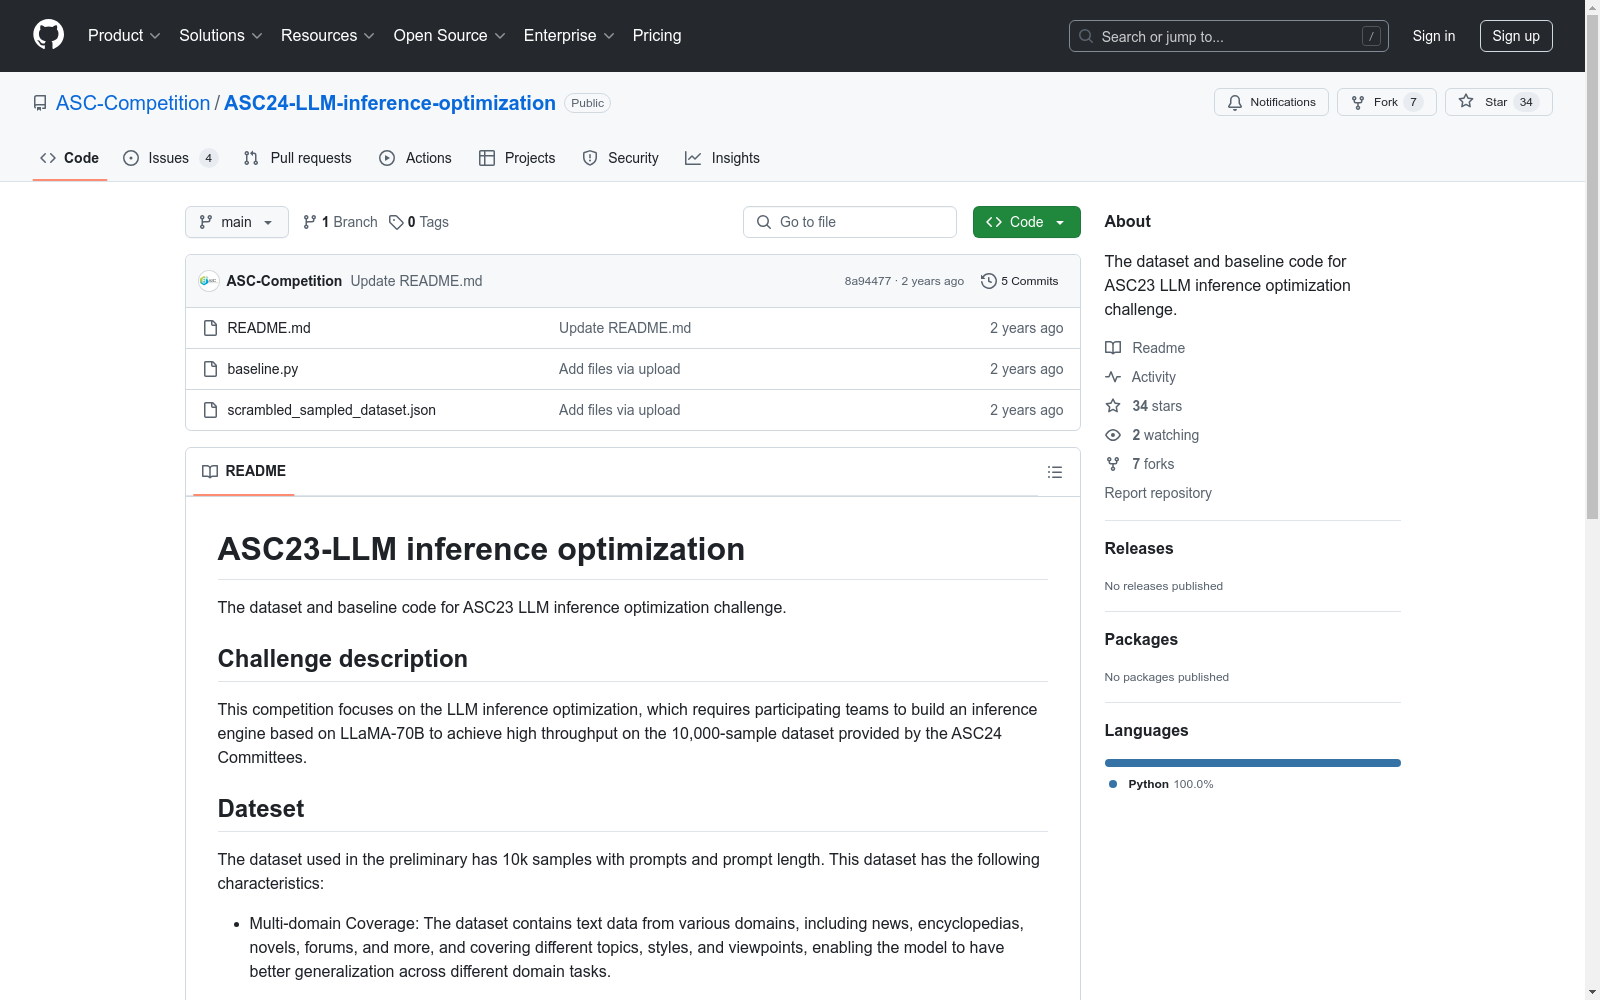Click the Activity pulse icon in About
The image size is (1600, 1000).
1113,377
